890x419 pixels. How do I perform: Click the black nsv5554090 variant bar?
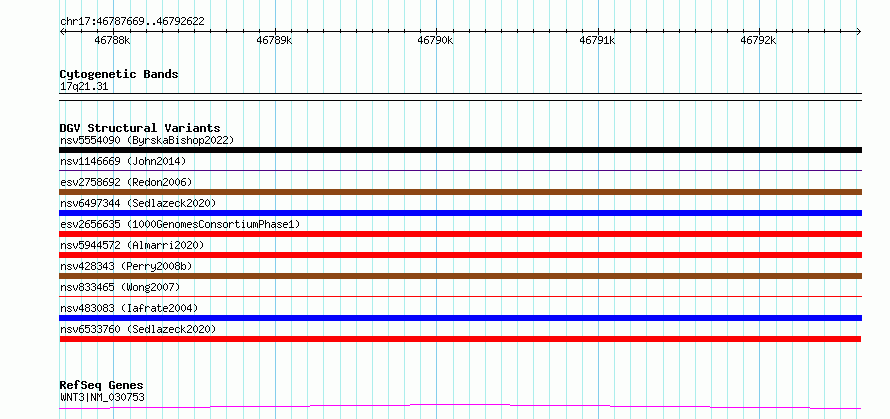pyautogui.click(x=460, y=150)
